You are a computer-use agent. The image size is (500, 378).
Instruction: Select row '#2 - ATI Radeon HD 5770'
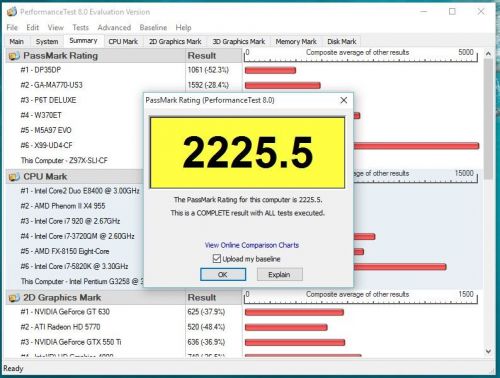point(60,327)
